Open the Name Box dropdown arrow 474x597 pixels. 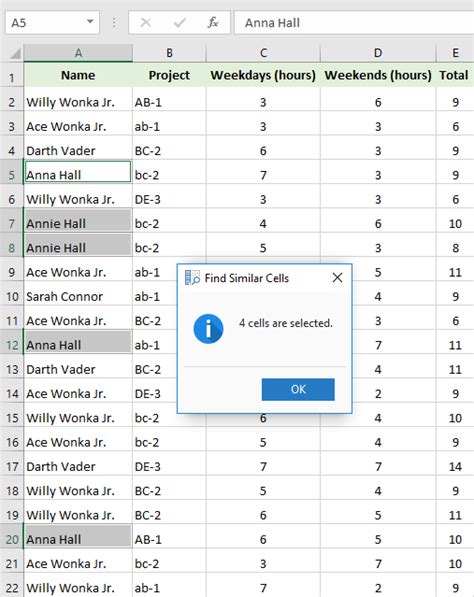[x=90, y=22]
